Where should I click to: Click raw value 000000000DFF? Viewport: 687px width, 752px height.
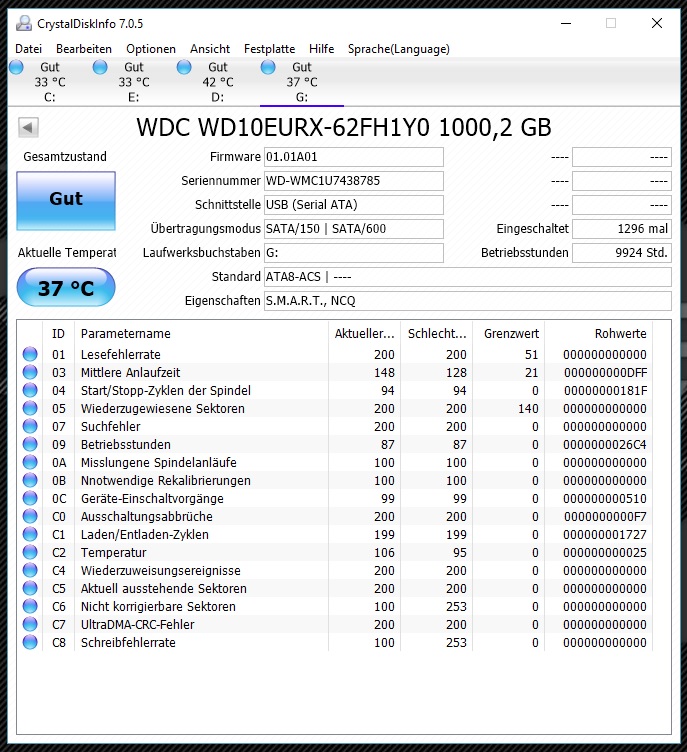605,373
